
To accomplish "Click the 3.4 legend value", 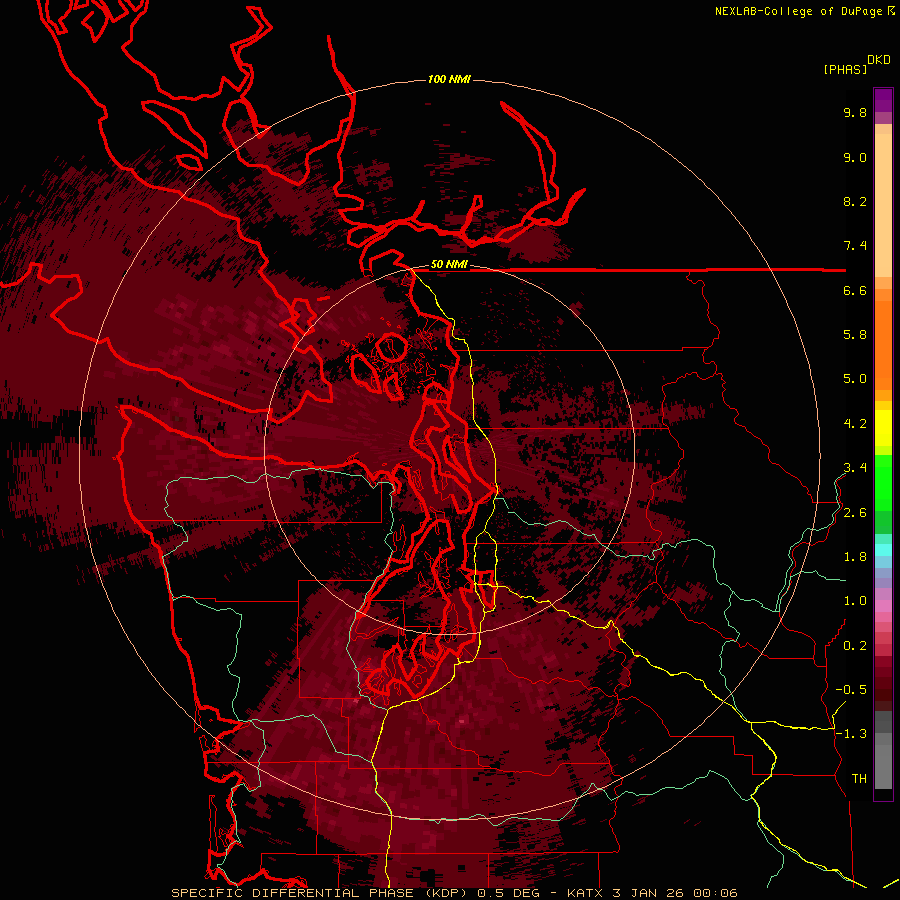I will click(x=855, y=468).
